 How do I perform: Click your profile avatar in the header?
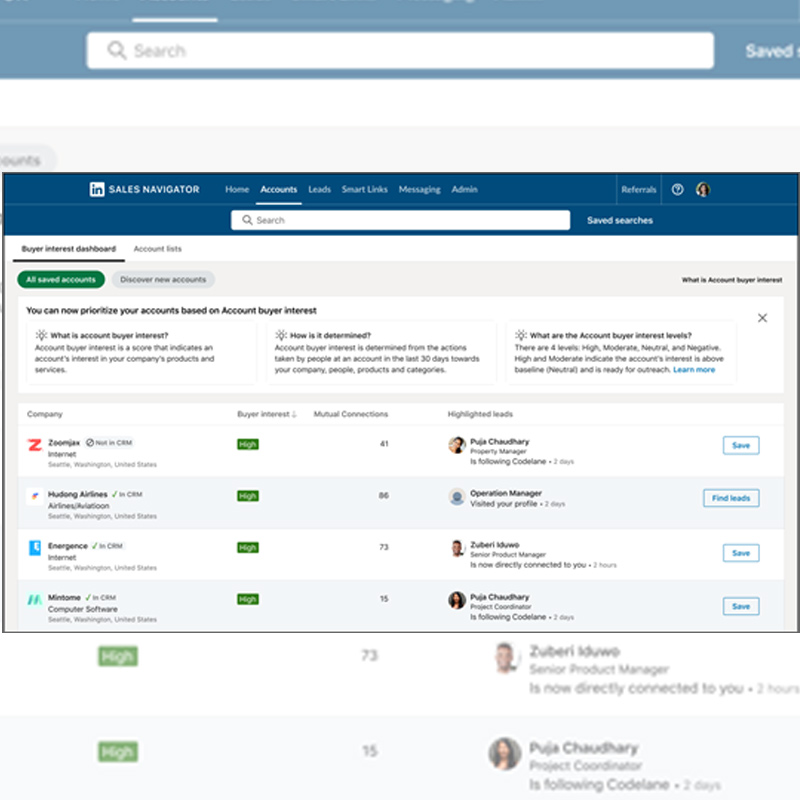705,190
